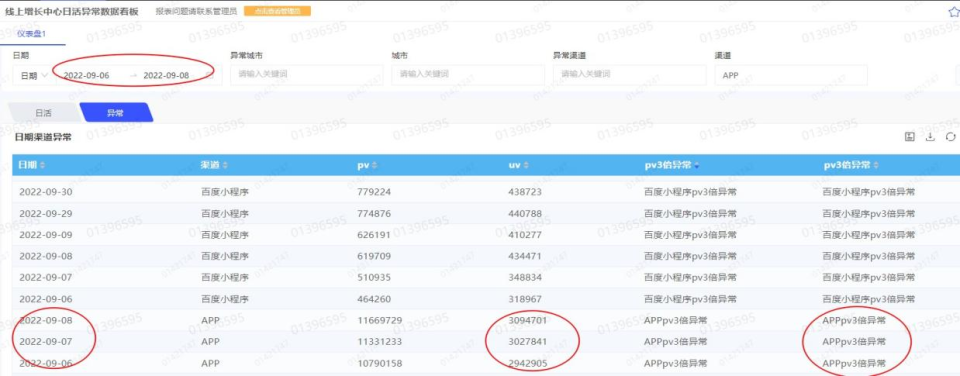The image size is (960, 376).
Task: Select uv value 348834
Action: tap(525, 277)
